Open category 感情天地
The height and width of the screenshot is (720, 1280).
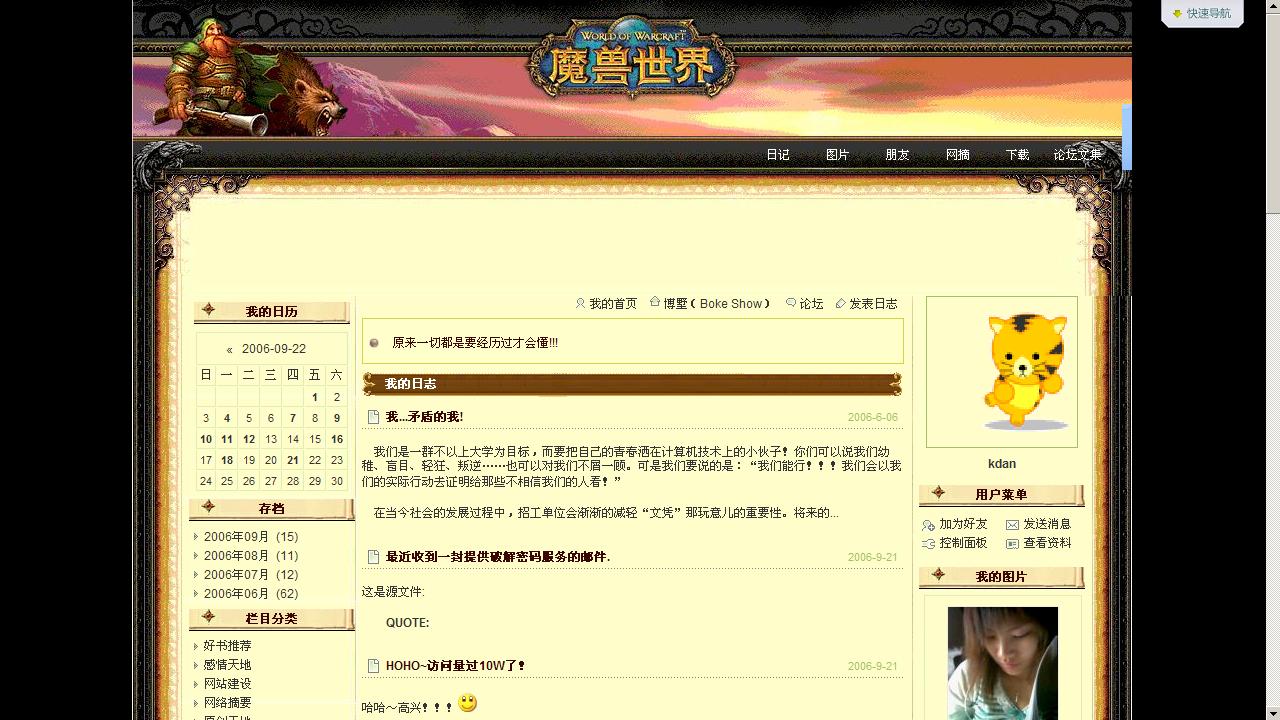[x=228, y=665]
